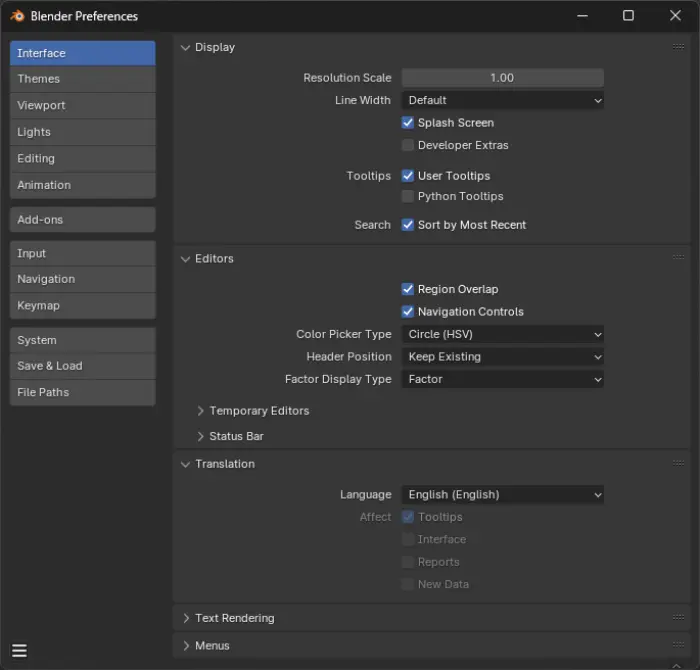Open the System preferences tab
Image resolution: width=700 pixels, height=670 pixels.
83,340
